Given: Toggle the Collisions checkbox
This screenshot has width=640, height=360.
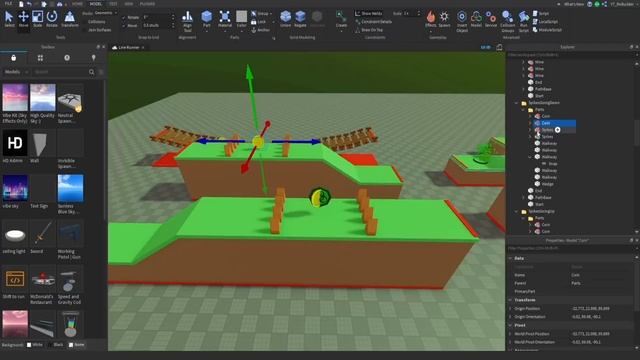Looking at the screenshot, I should 84,22.
